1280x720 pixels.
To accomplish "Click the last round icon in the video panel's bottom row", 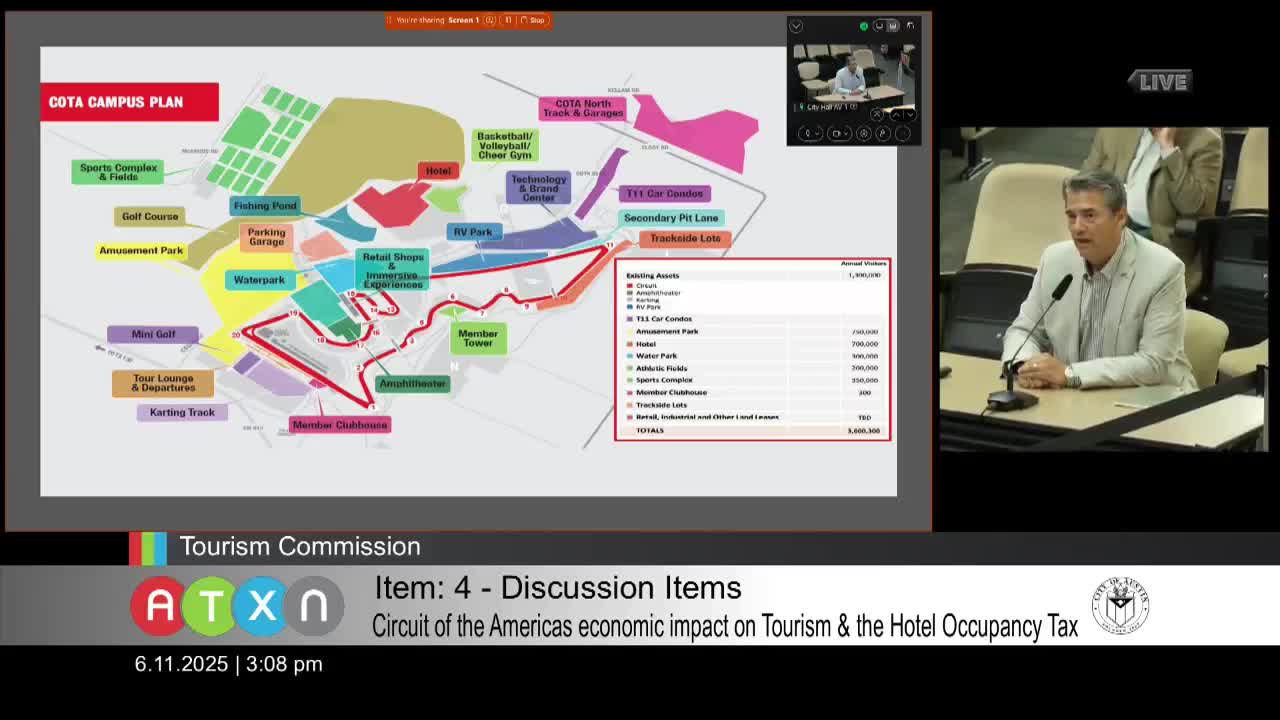I will coord(903,133).
